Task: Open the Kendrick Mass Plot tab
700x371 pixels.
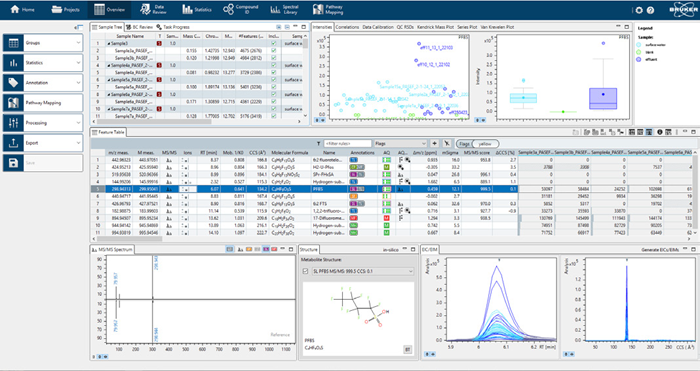Action: coord(435,27)
